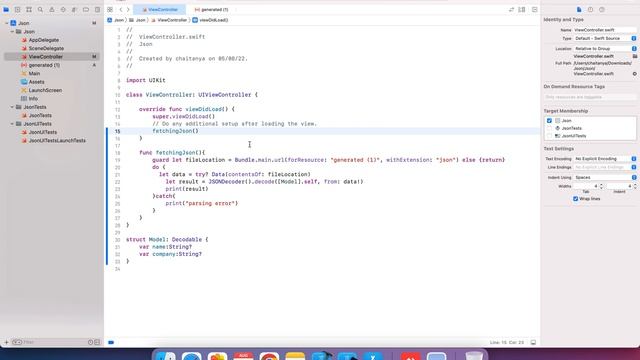Select Main storyboard in the navigator
Viewport: 640px width, 360px height.
click(34, 73)
